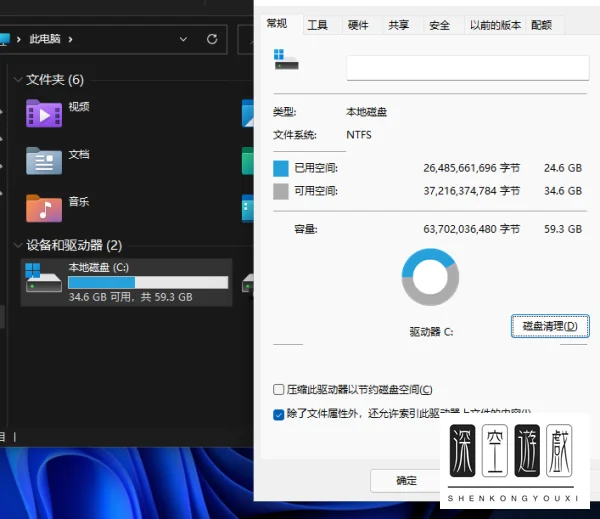Screen dimensions: 600x519
Task: Click the 此电脑 breadcrumb in the address bar
Action: coord(45,39)
